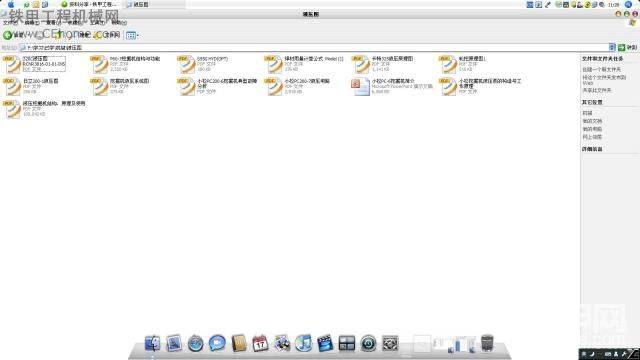Open the iCal calendar icon in dock
This screenshot has height=360, width=640.
(x=260, y=343)
